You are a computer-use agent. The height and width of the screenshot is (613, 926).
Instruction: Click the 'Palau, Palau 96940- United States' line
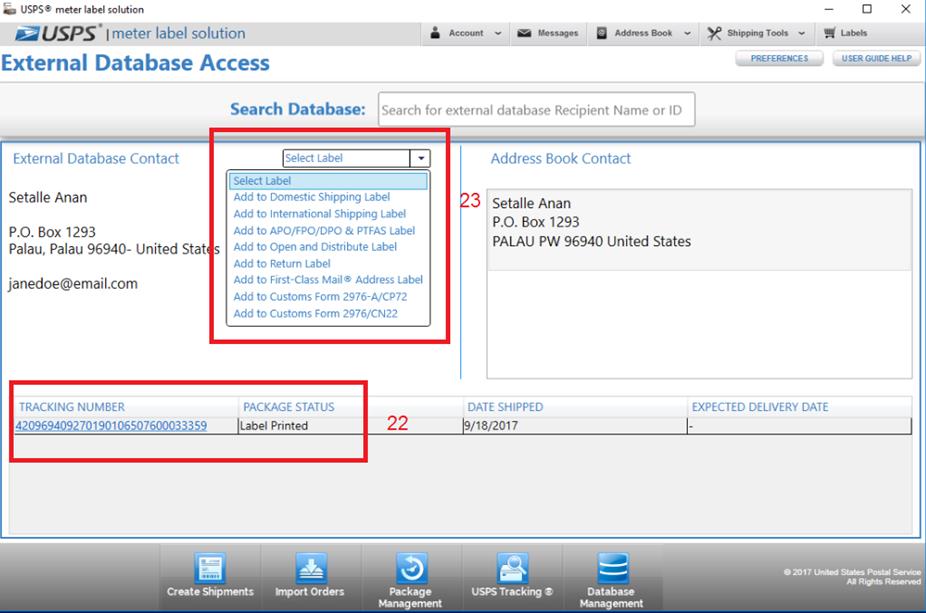tap(114, 249)
